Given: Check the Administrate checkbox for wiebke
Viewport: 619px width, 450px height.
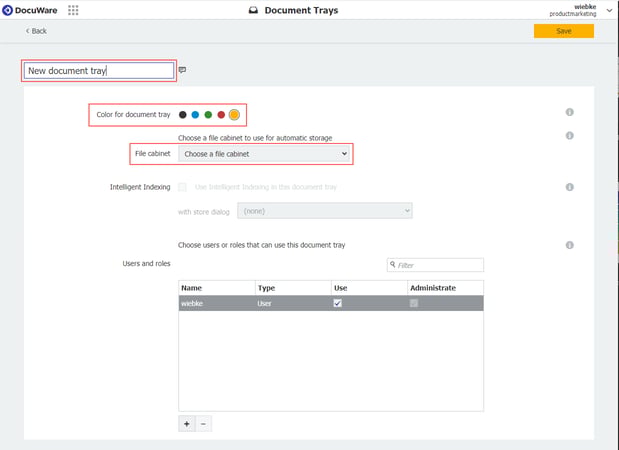Looking at the screenshot, I should (x=414, y=304).
